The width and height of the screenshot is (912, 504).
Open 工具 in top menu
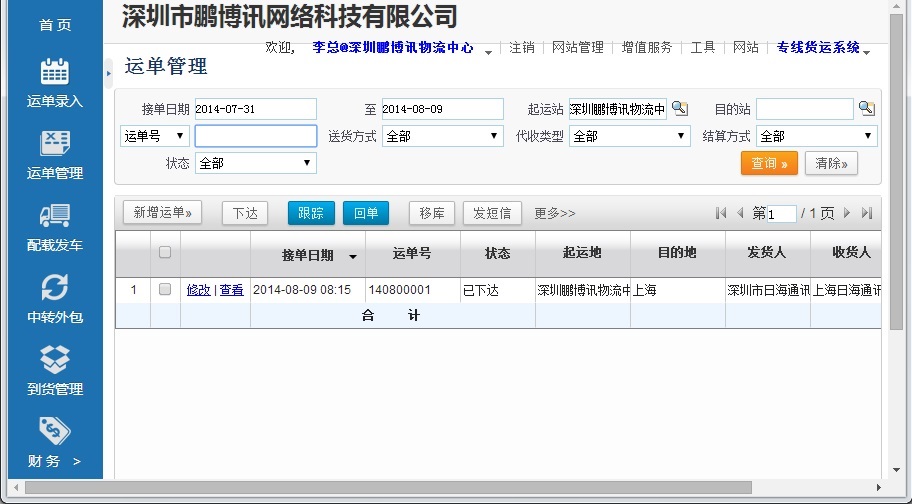(x=703, y=47)
